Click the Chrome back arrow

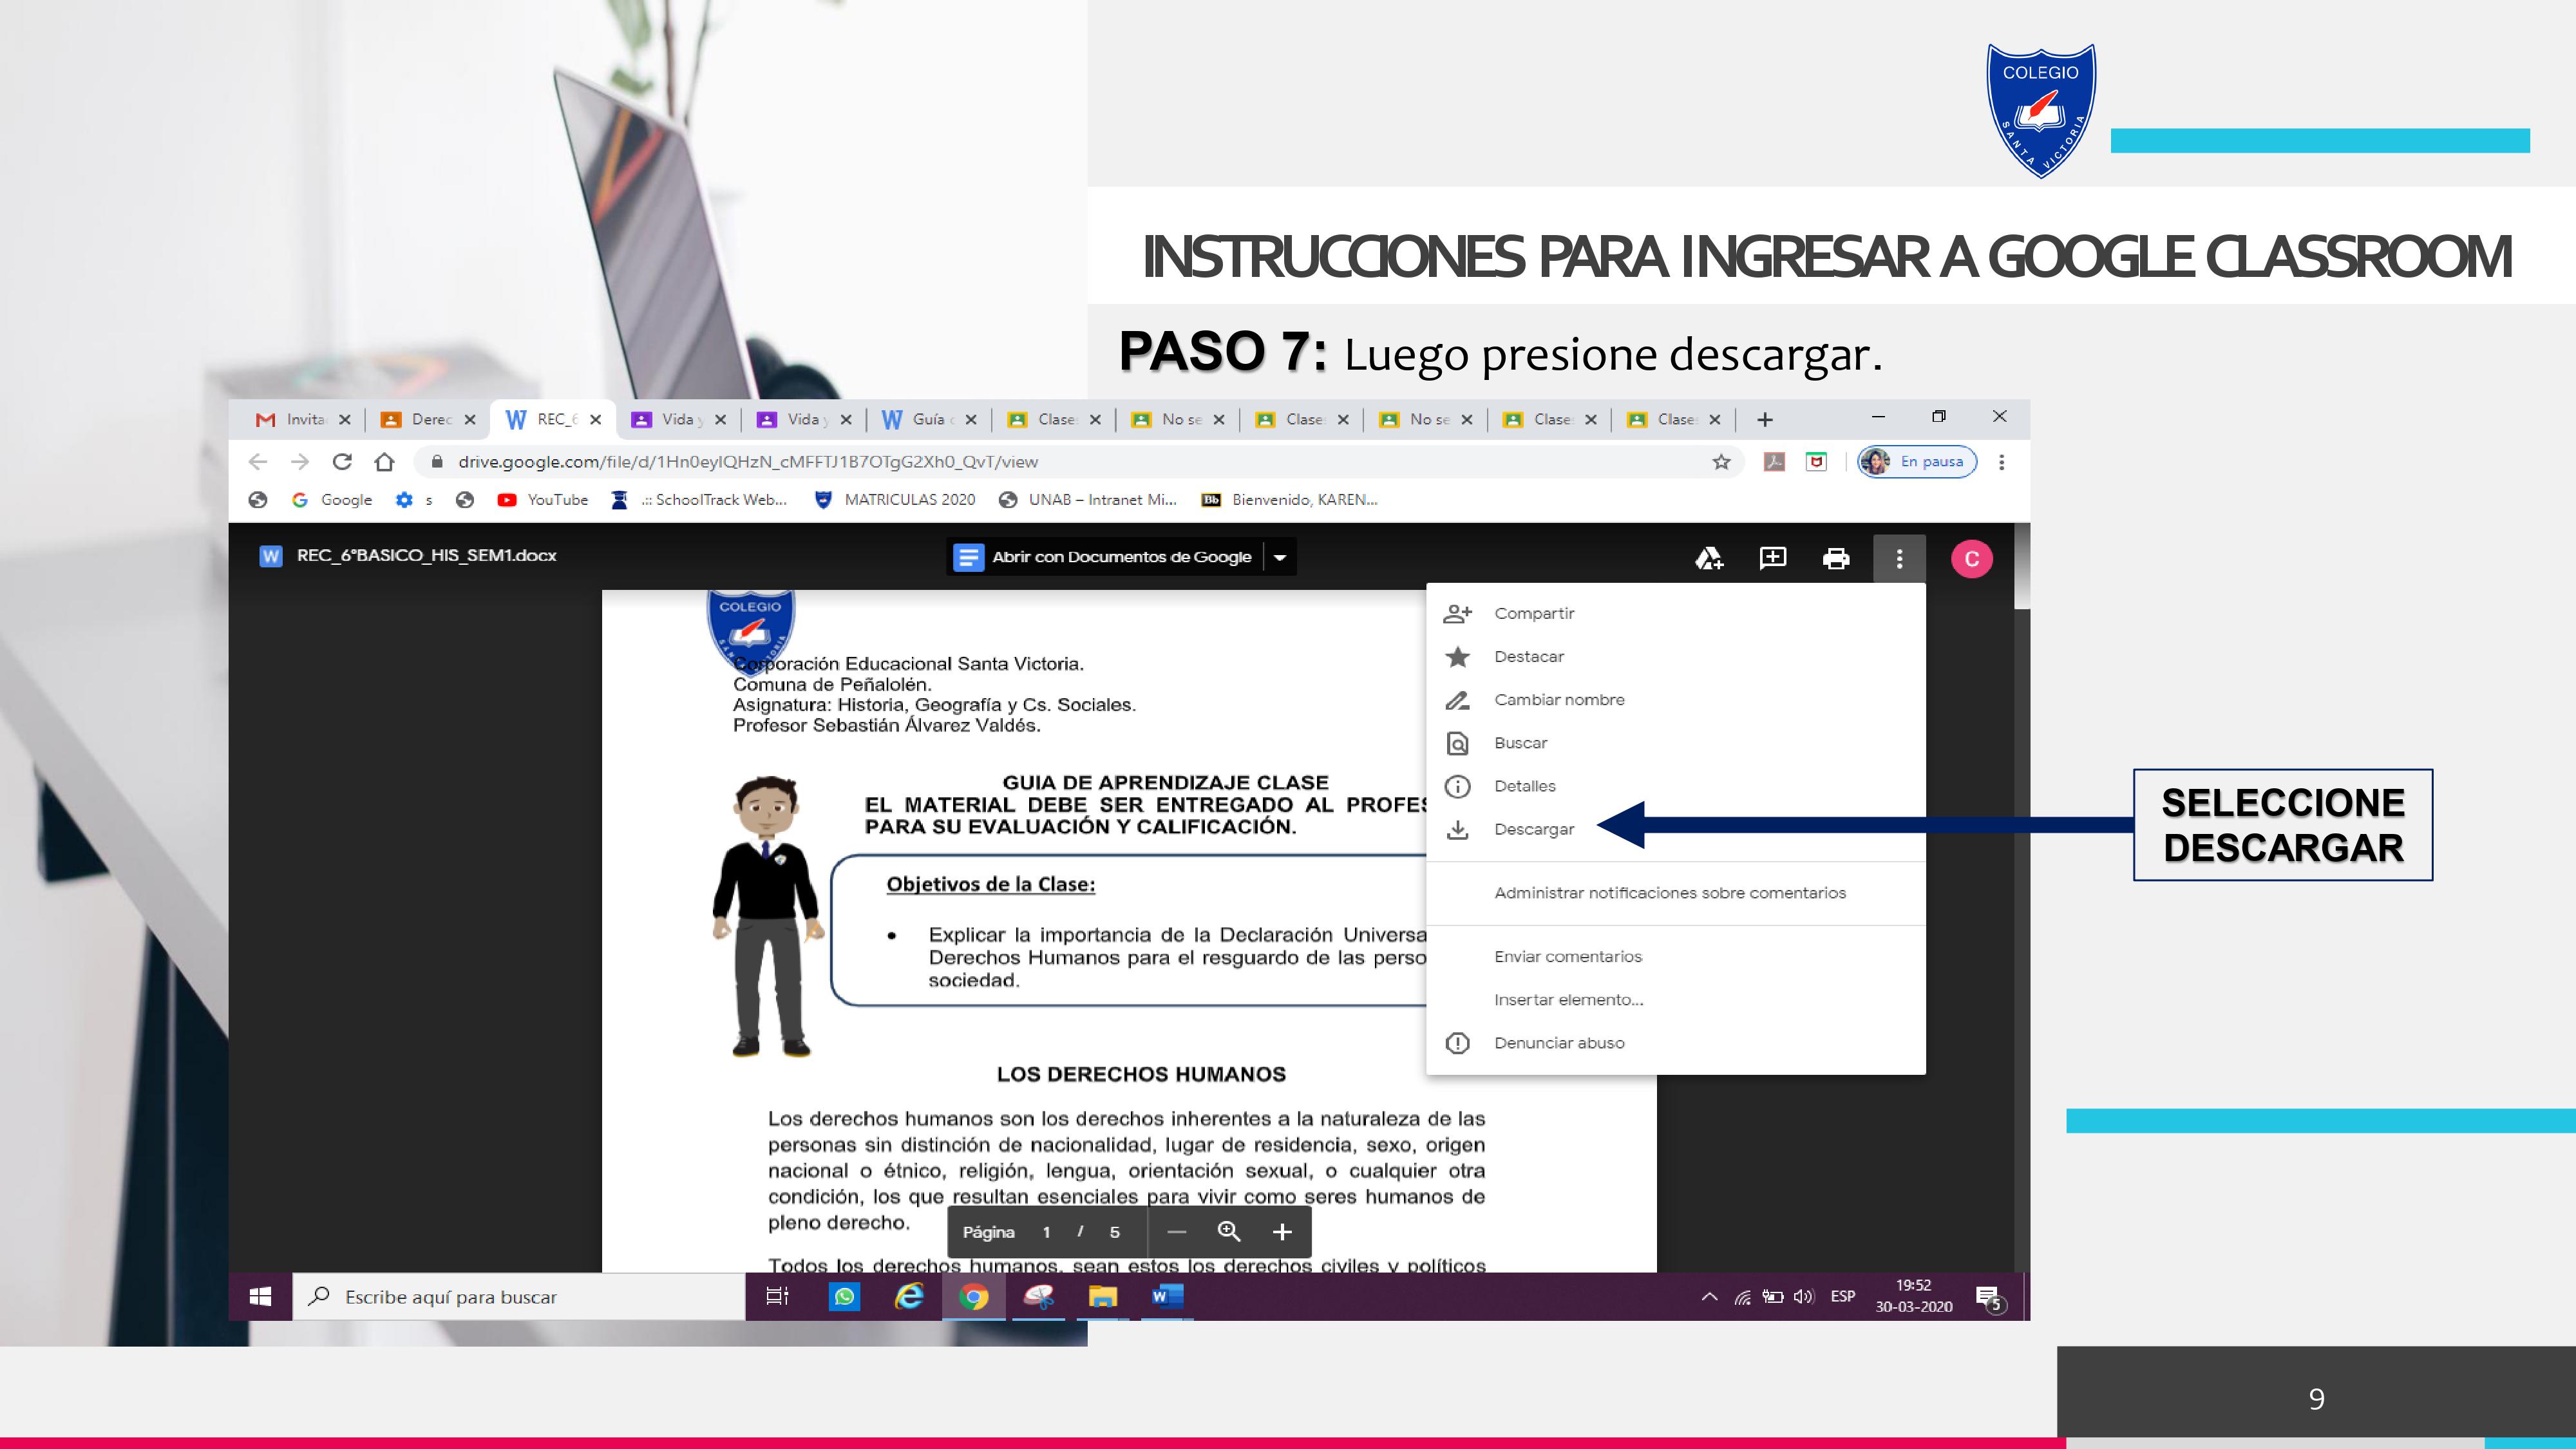[x=258, y=461]
